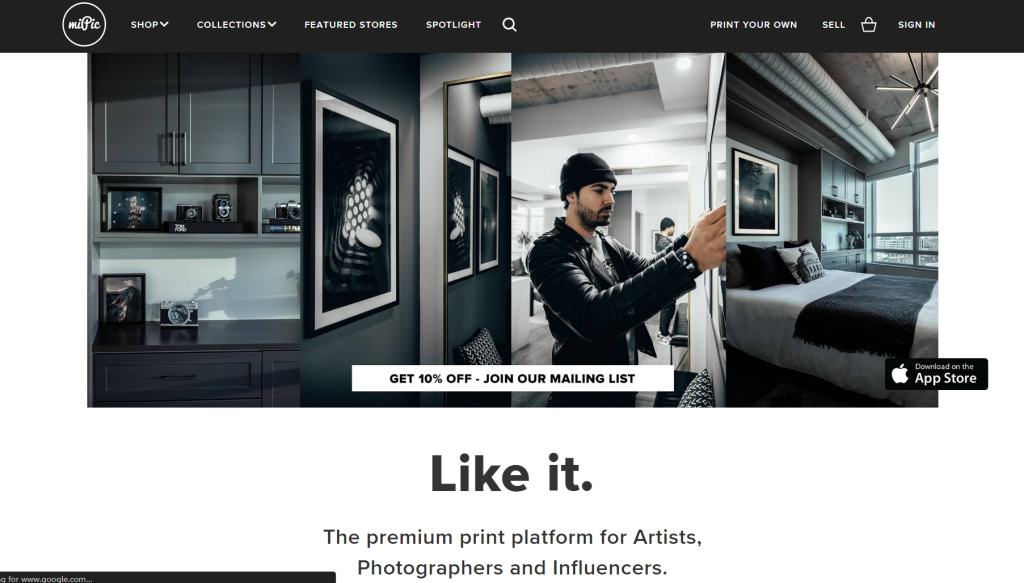The height and width of the screenshot is (583, 1024).
Task: Go to the SPOTLIGHT section
Action: 453,25
